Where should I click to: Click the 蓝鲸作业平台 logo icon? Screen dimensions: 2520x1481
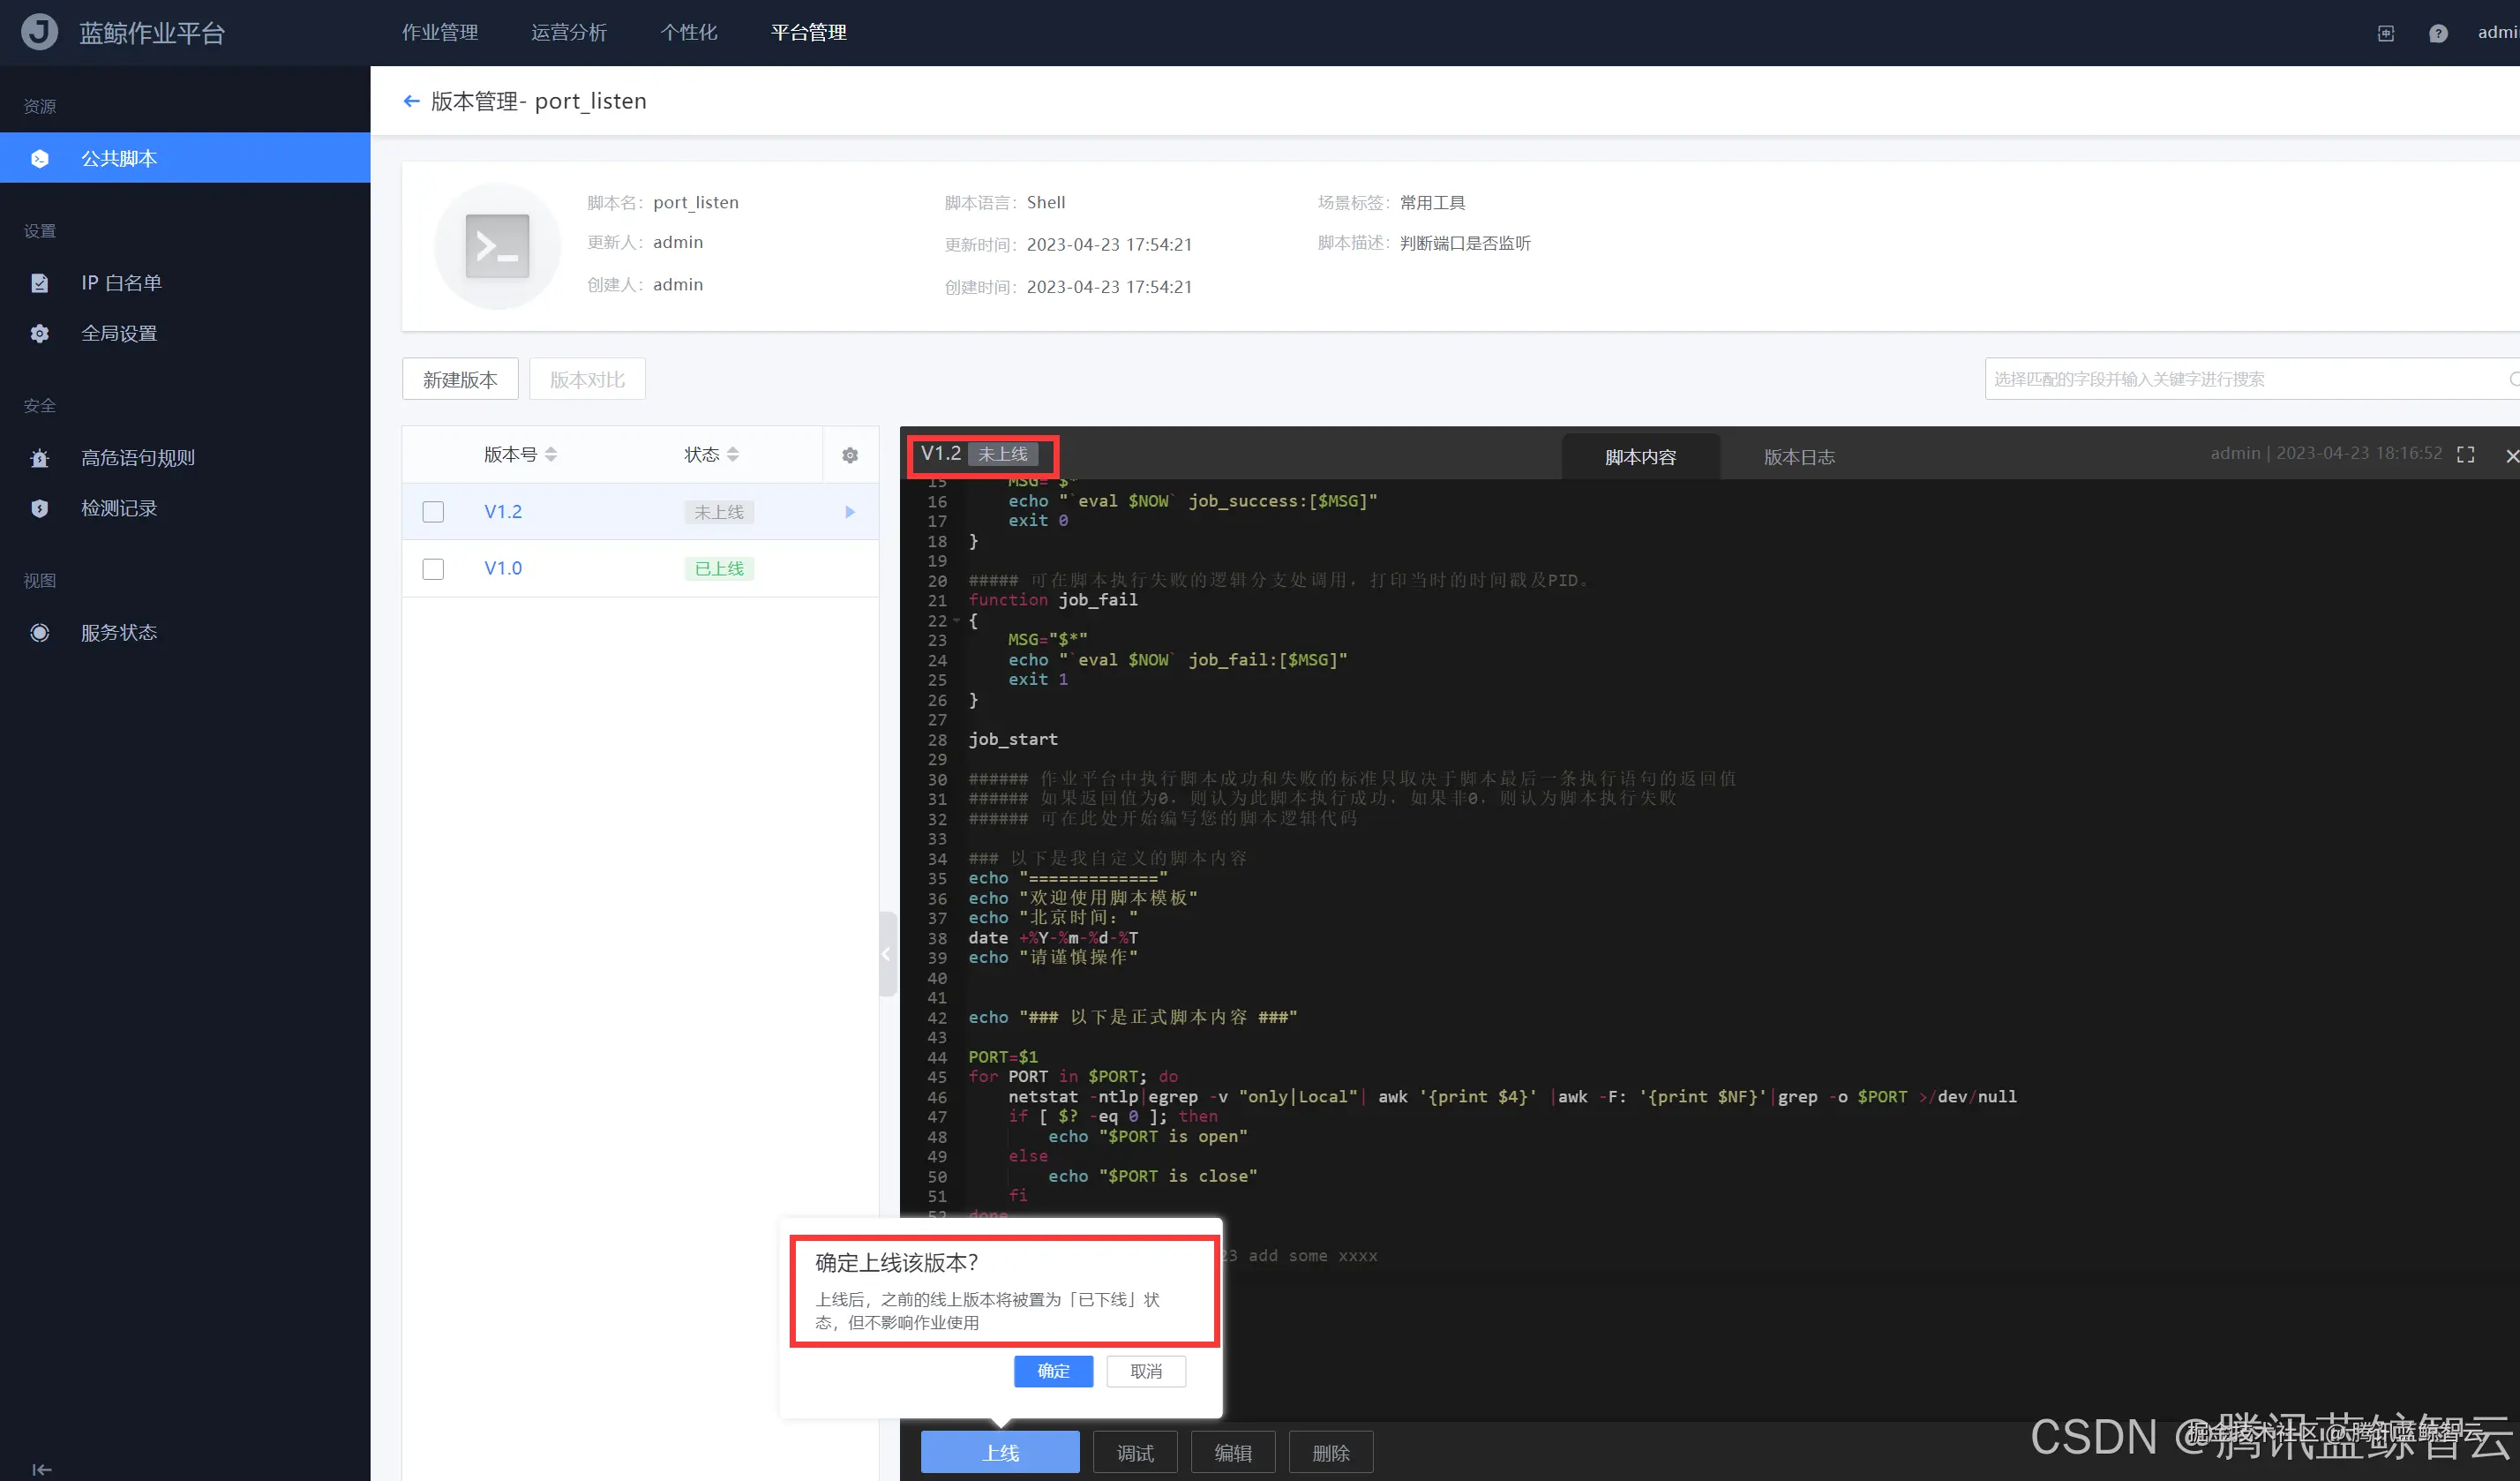(40, 32)
